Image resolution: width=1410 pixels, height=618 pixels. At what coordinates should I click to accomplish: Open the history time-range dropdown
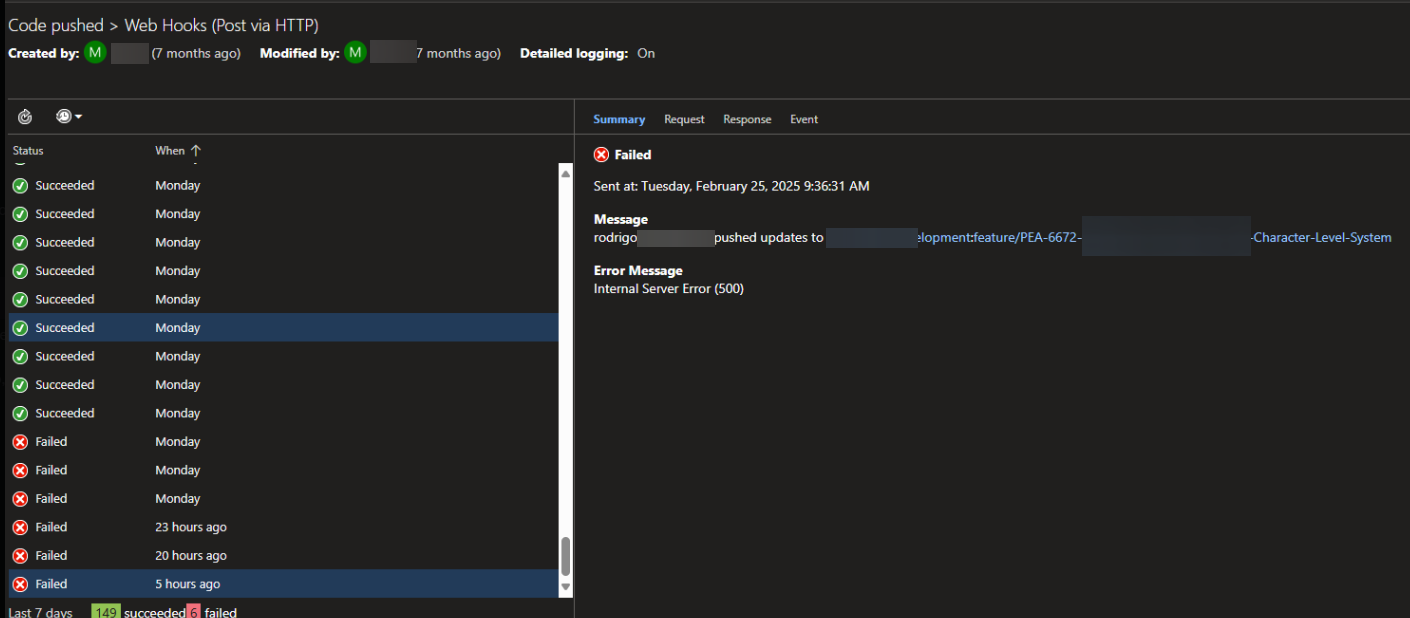click(x=68, y=117)
